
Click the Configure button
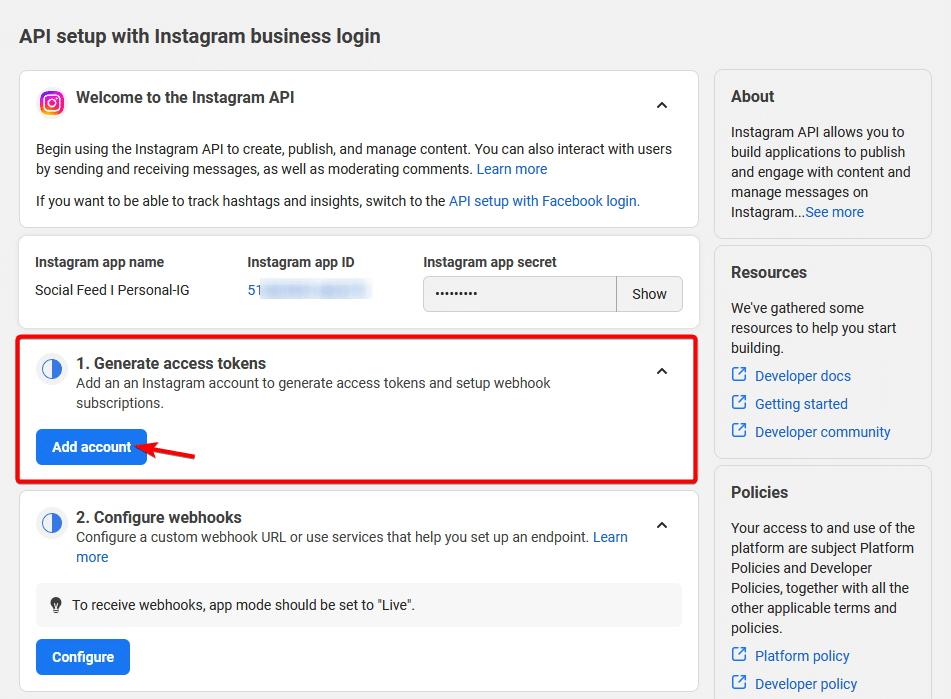tap(82, 657)
